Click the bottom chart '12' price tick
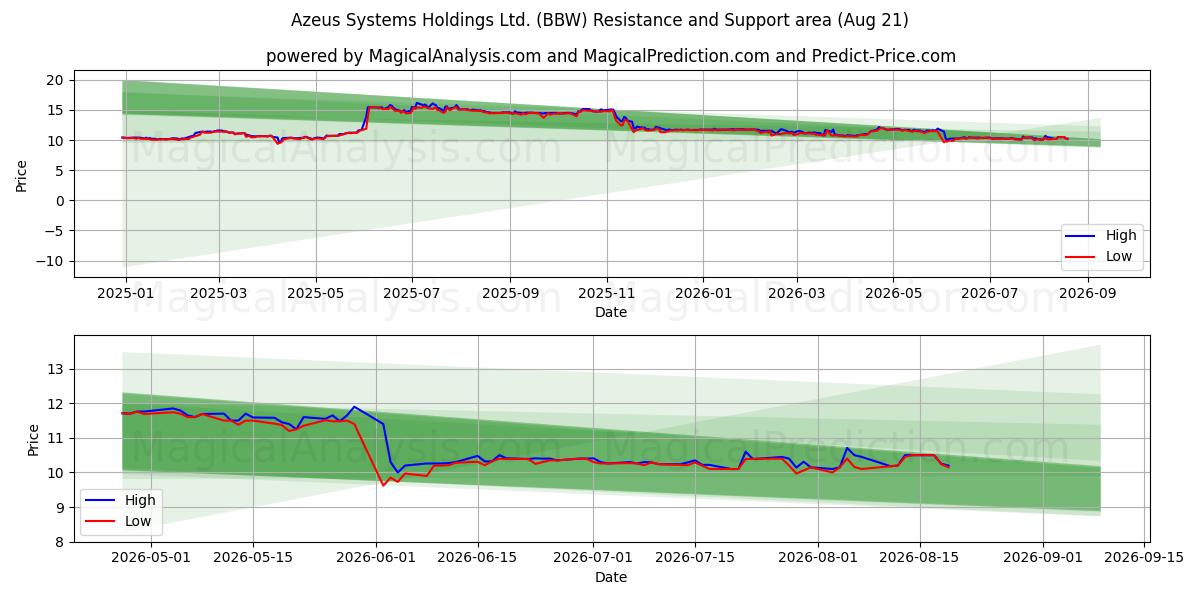The width and height of the screenshot is (1200, 600). click(55, 404)
